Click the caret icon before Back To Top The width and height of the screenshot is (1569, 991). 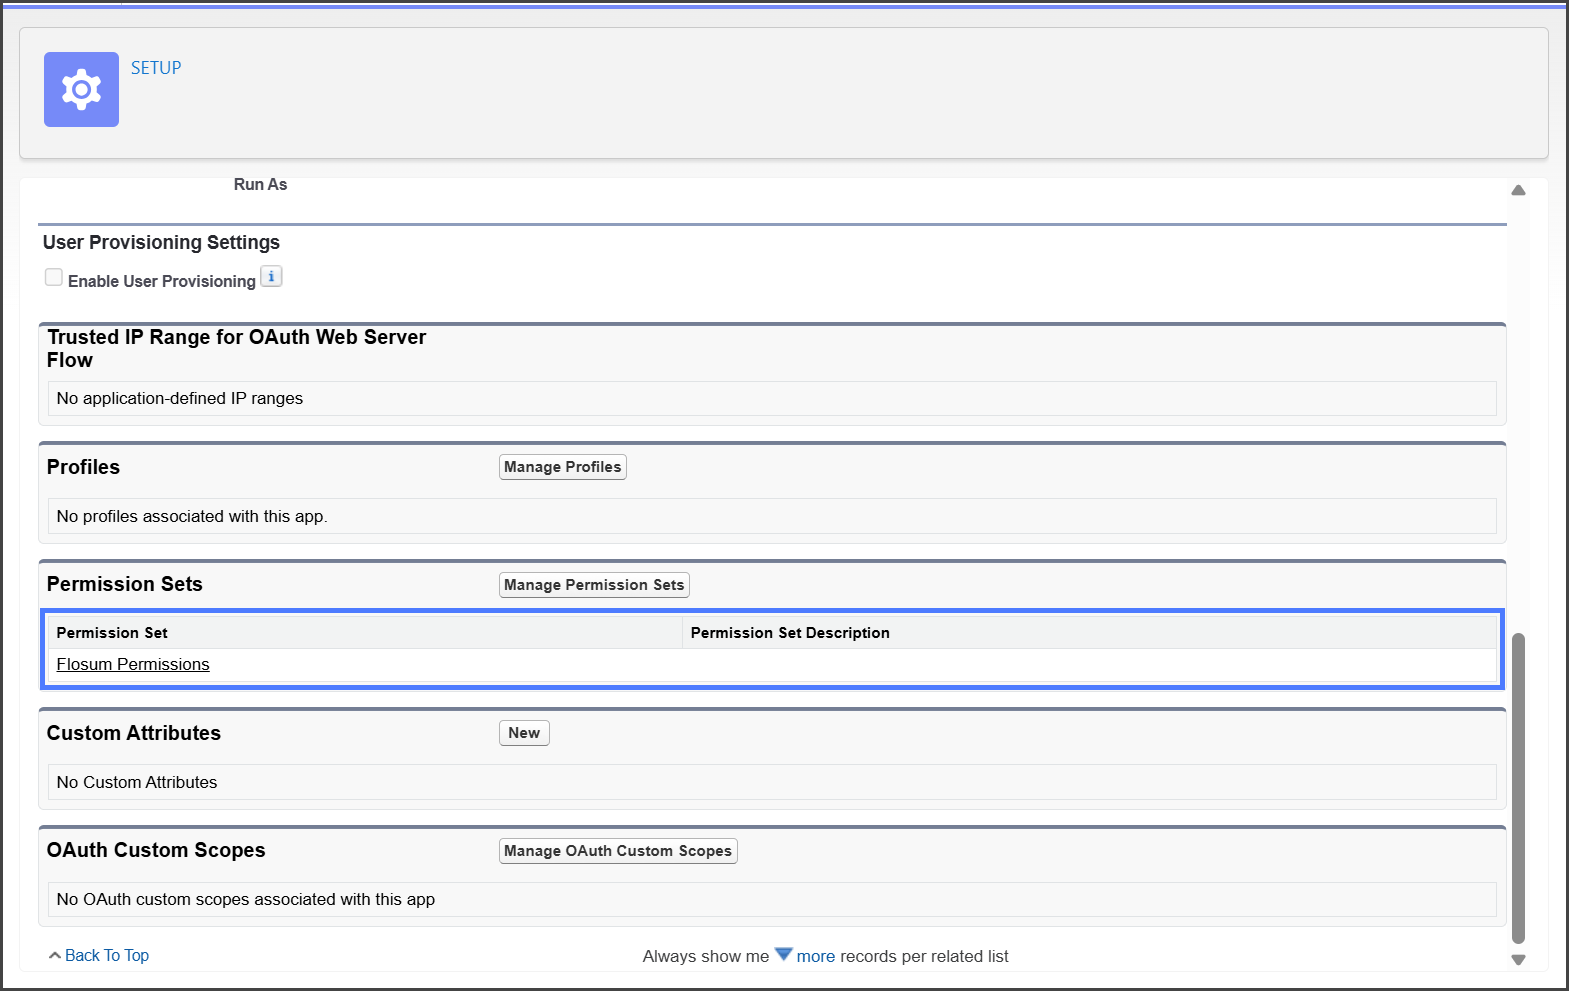point(54,956)
